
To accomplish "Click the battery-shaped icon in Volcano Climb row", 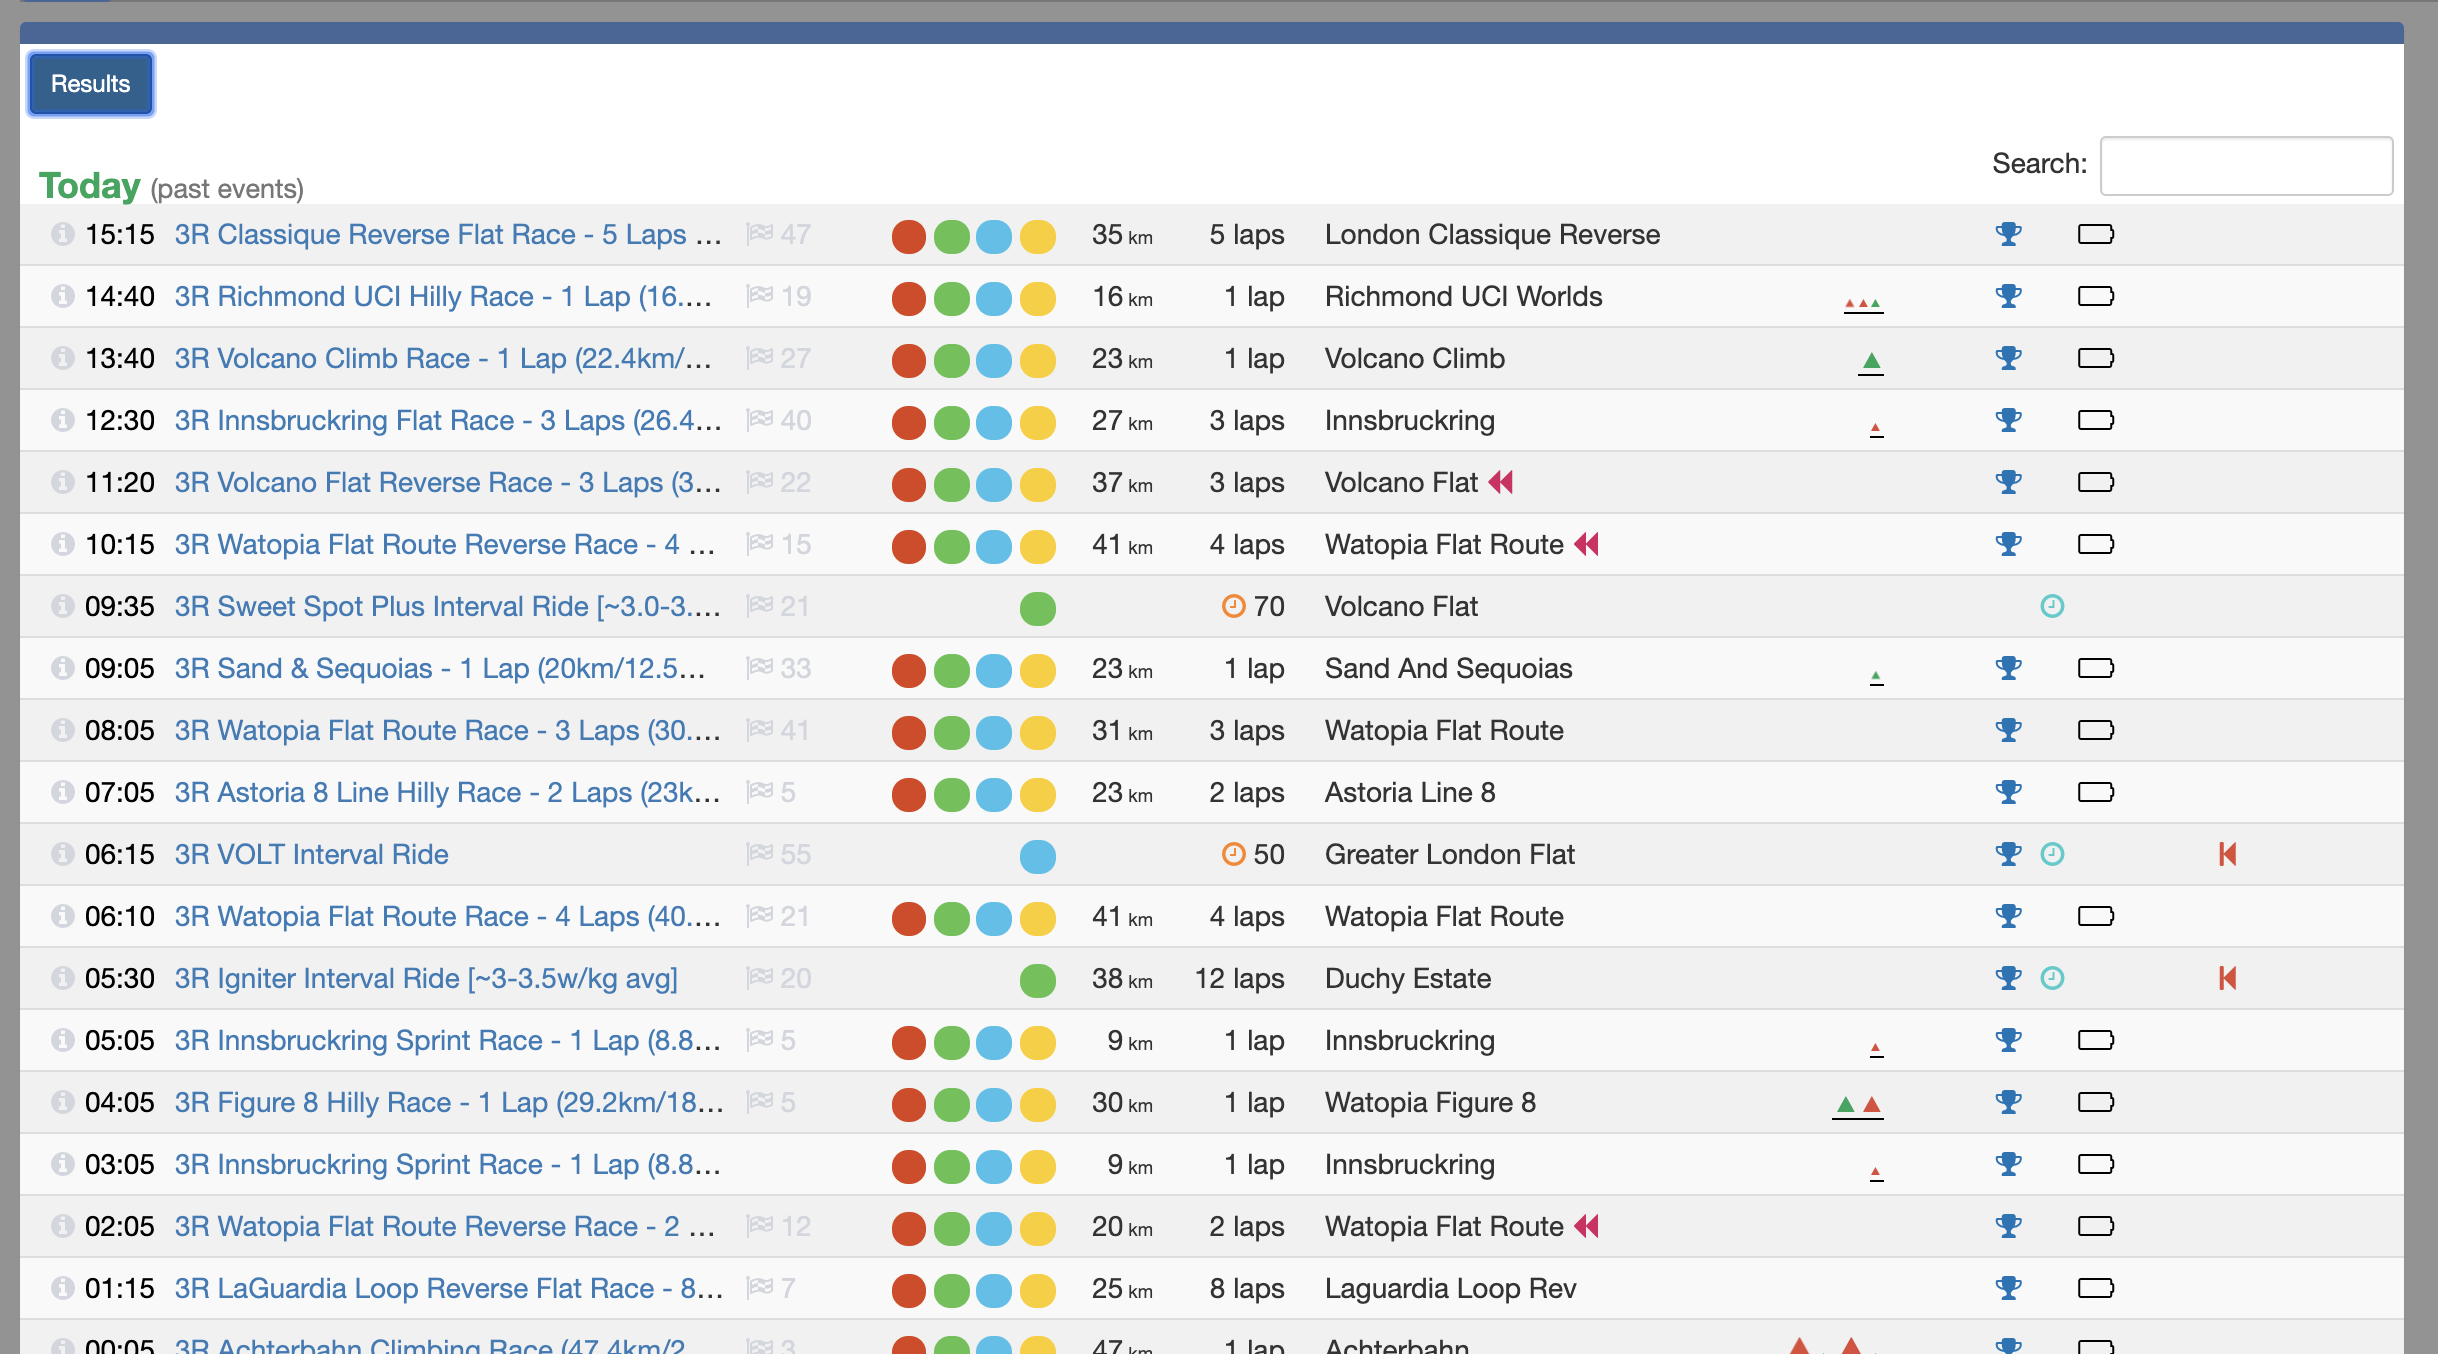I will (x=2095, y=358).
